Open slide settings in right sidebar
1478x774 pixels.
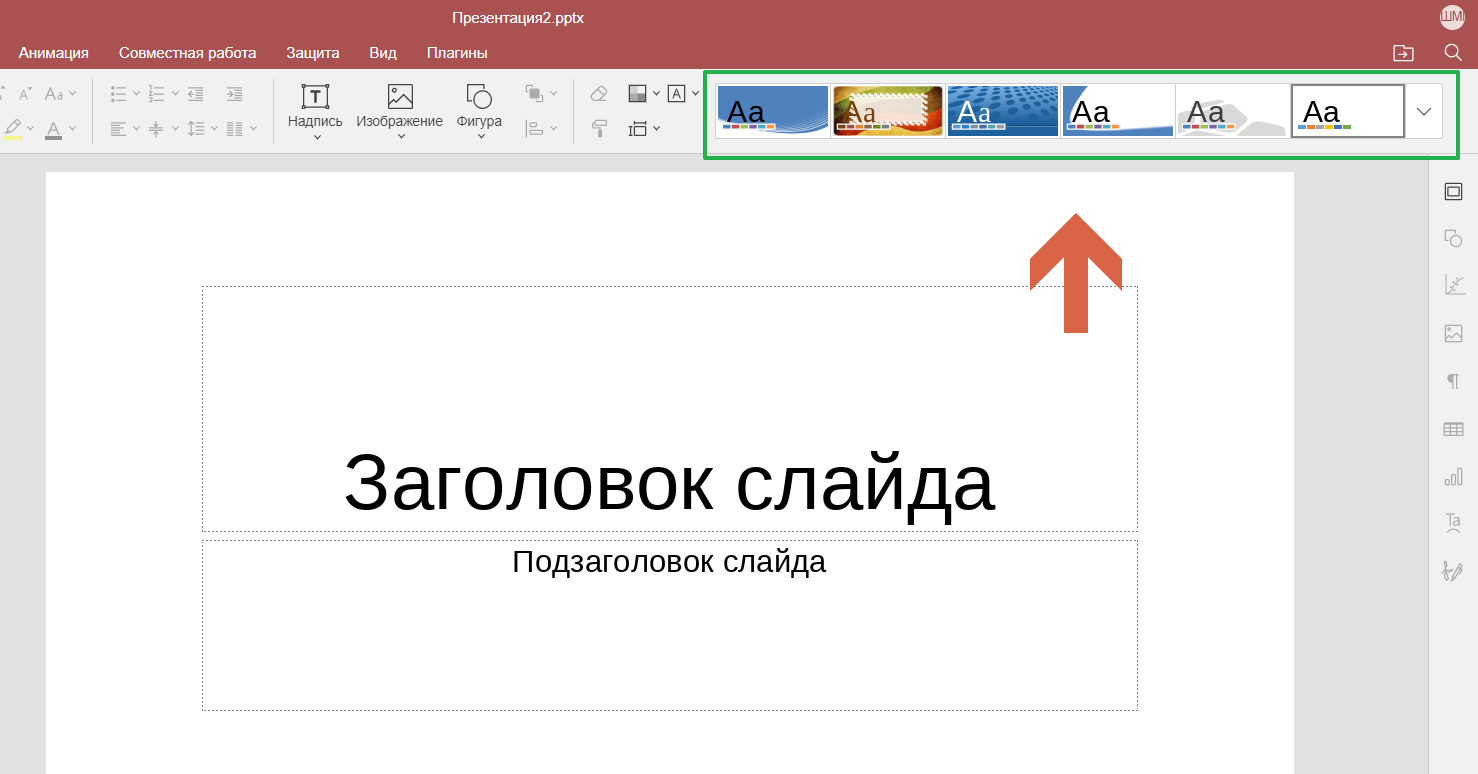point(1453,192)
